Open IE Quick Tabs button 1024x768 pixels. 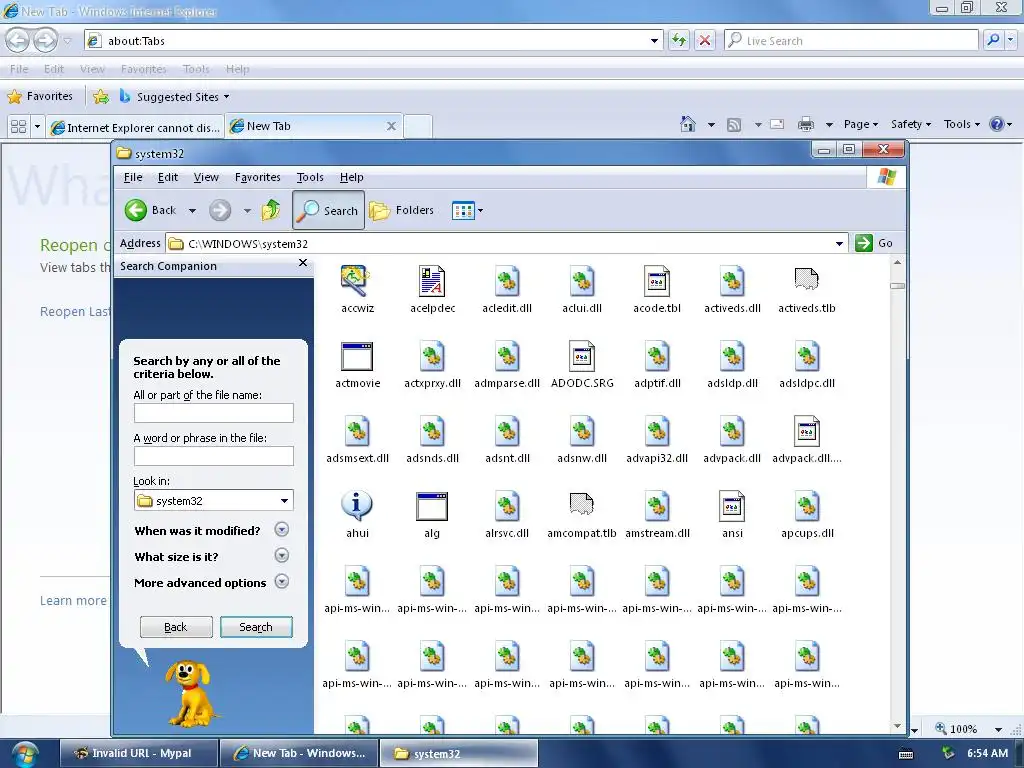[18, 126]
